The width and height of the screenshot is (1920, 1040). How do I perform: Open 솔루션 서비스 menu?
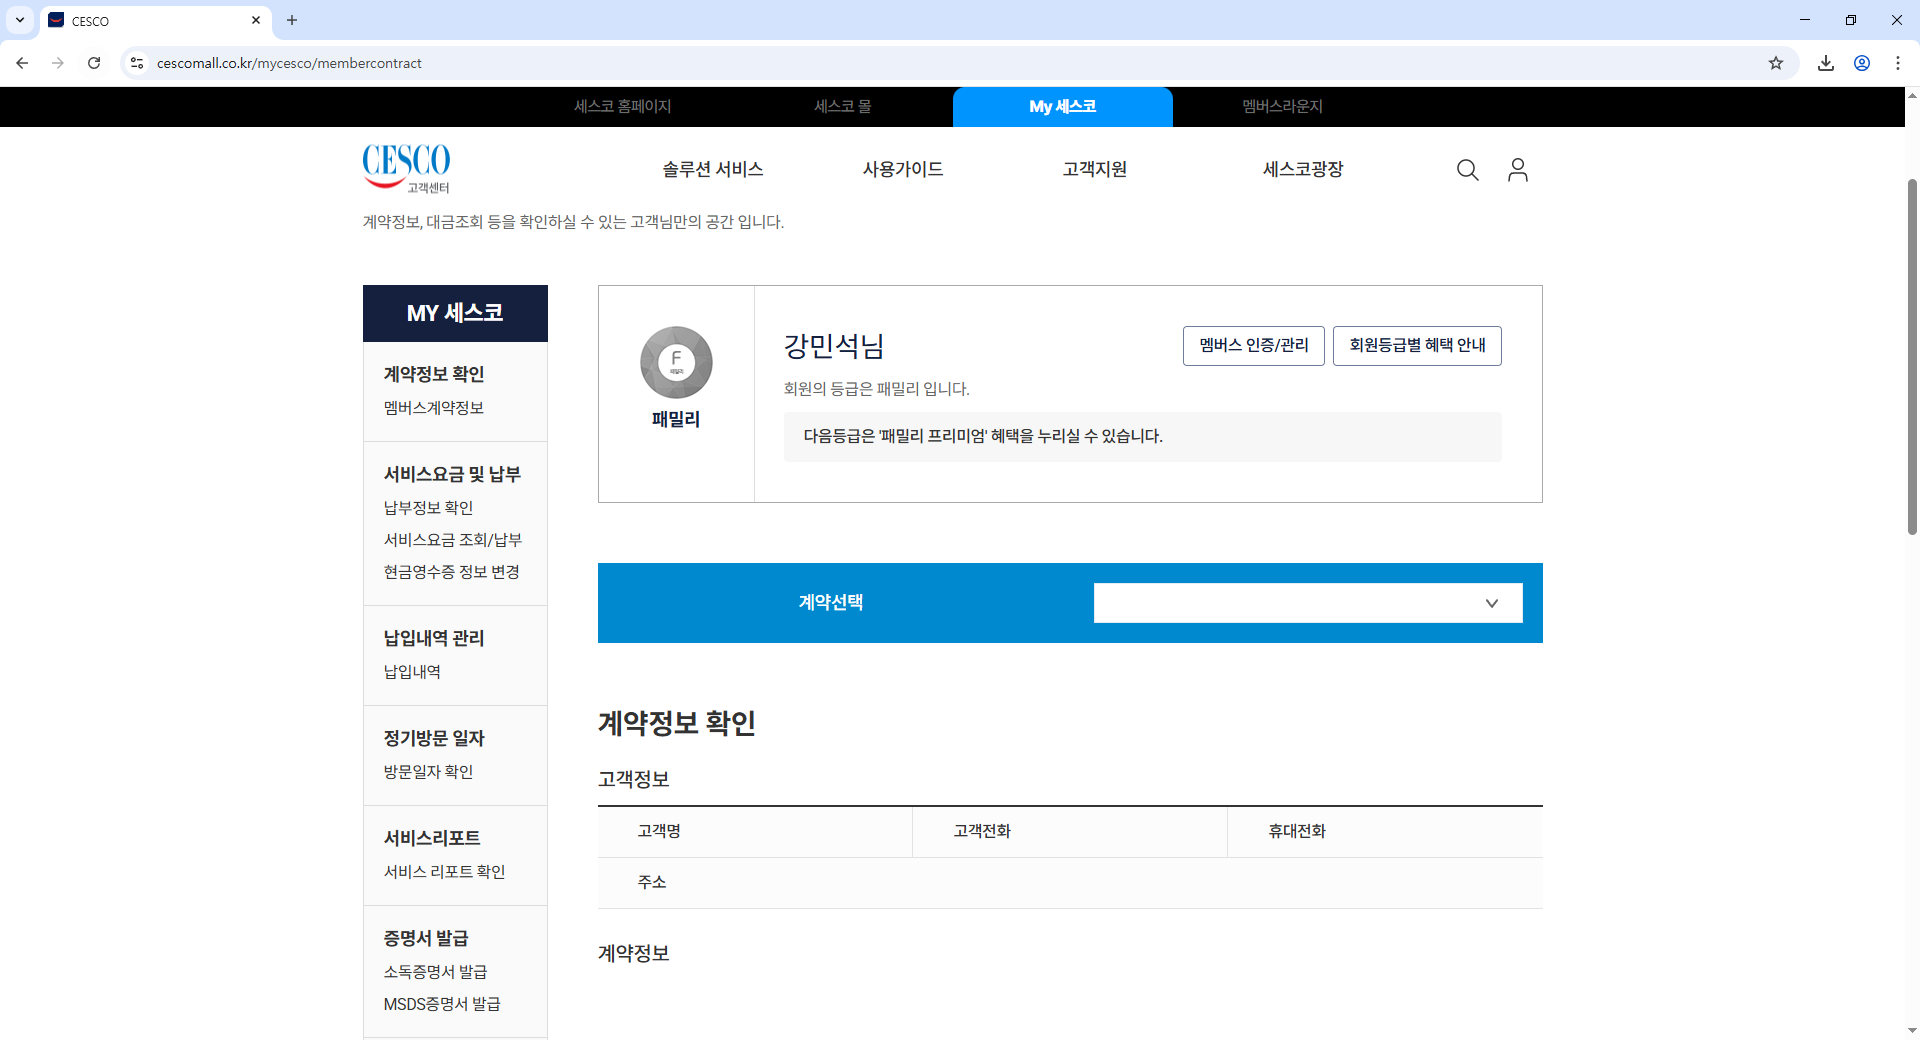pos(712,169)
